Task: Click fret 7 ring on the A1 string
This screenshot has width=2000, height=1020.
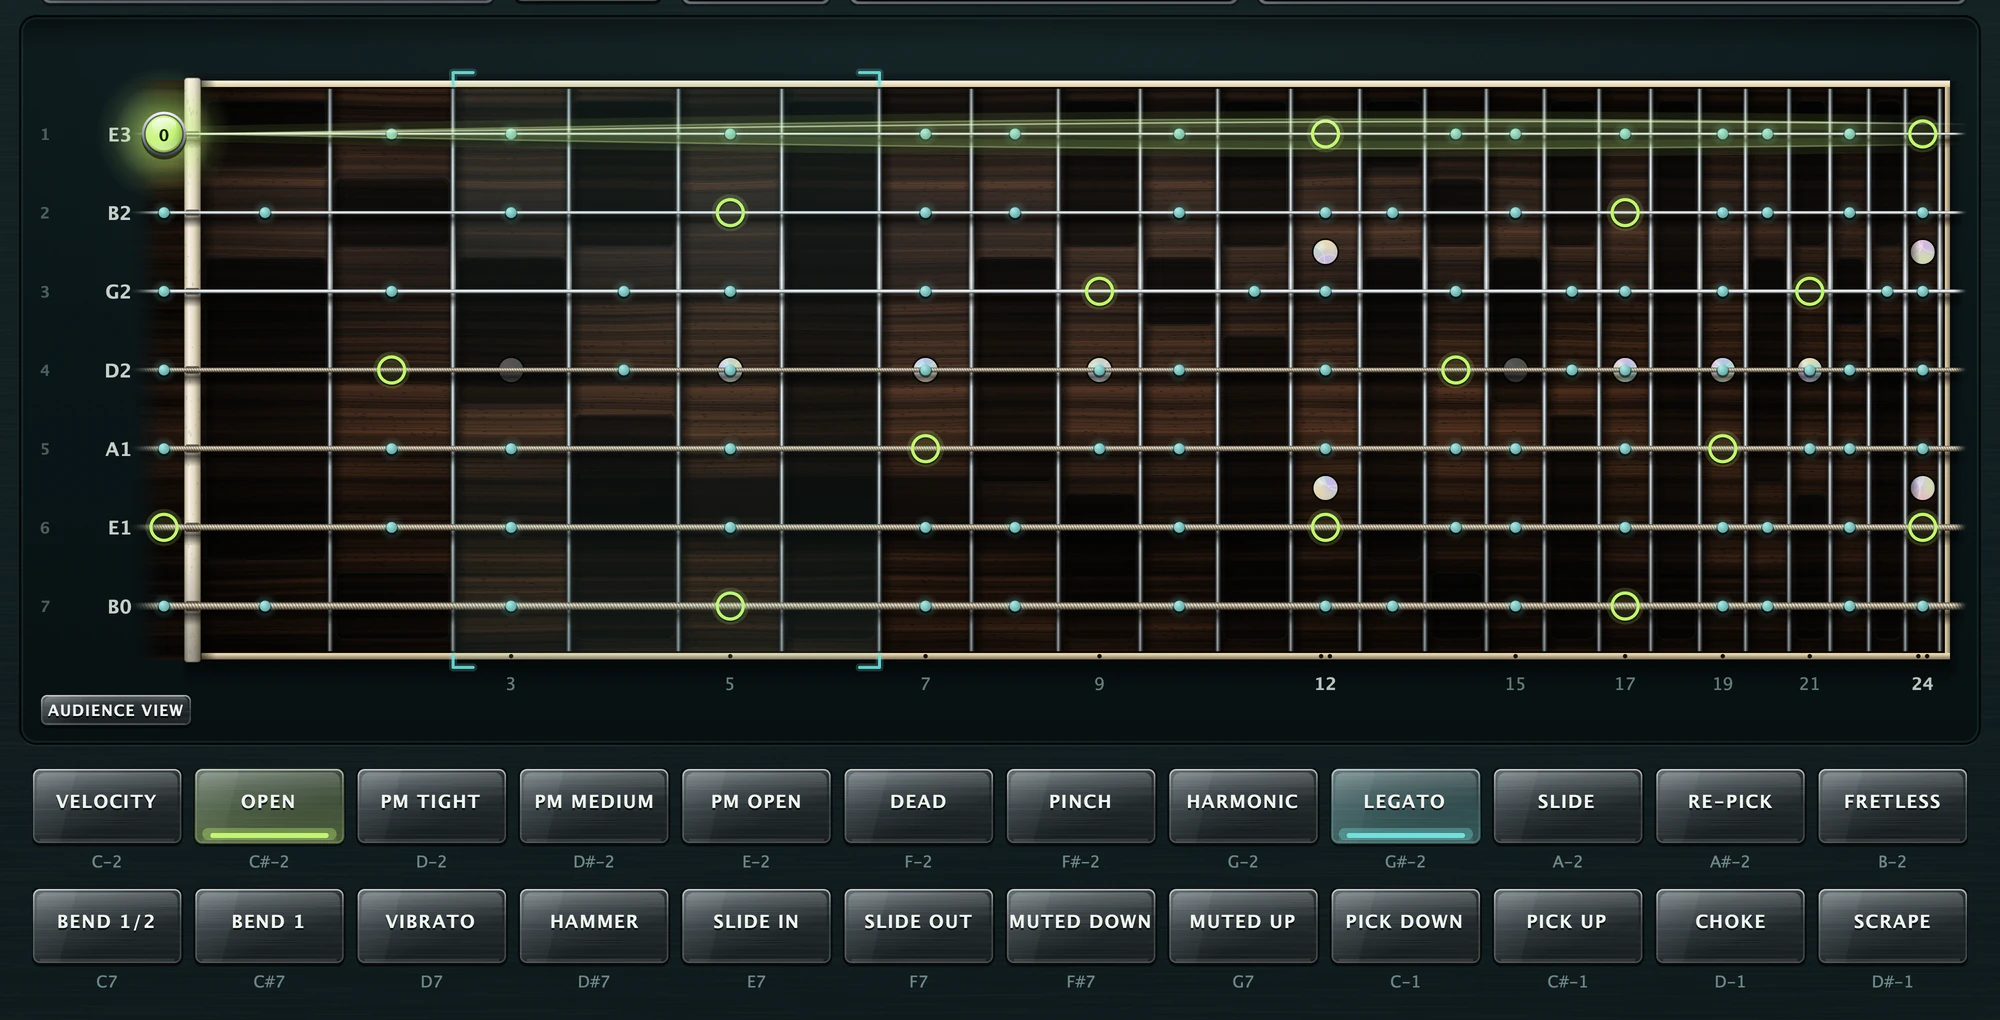Action: coord(925,448)
